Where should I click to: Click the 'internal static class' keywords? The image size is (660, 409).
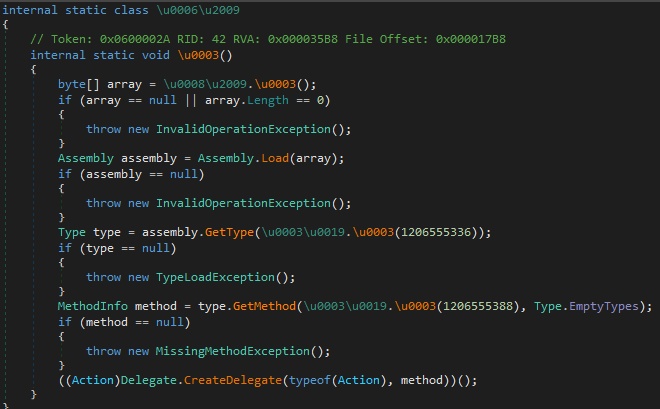75,10
